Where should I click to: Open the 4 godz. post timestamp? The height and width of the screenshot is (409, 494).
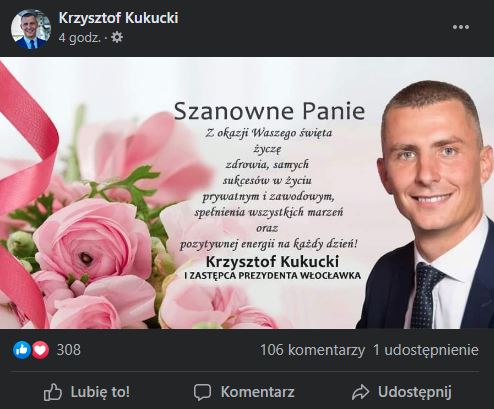[80, 38]
